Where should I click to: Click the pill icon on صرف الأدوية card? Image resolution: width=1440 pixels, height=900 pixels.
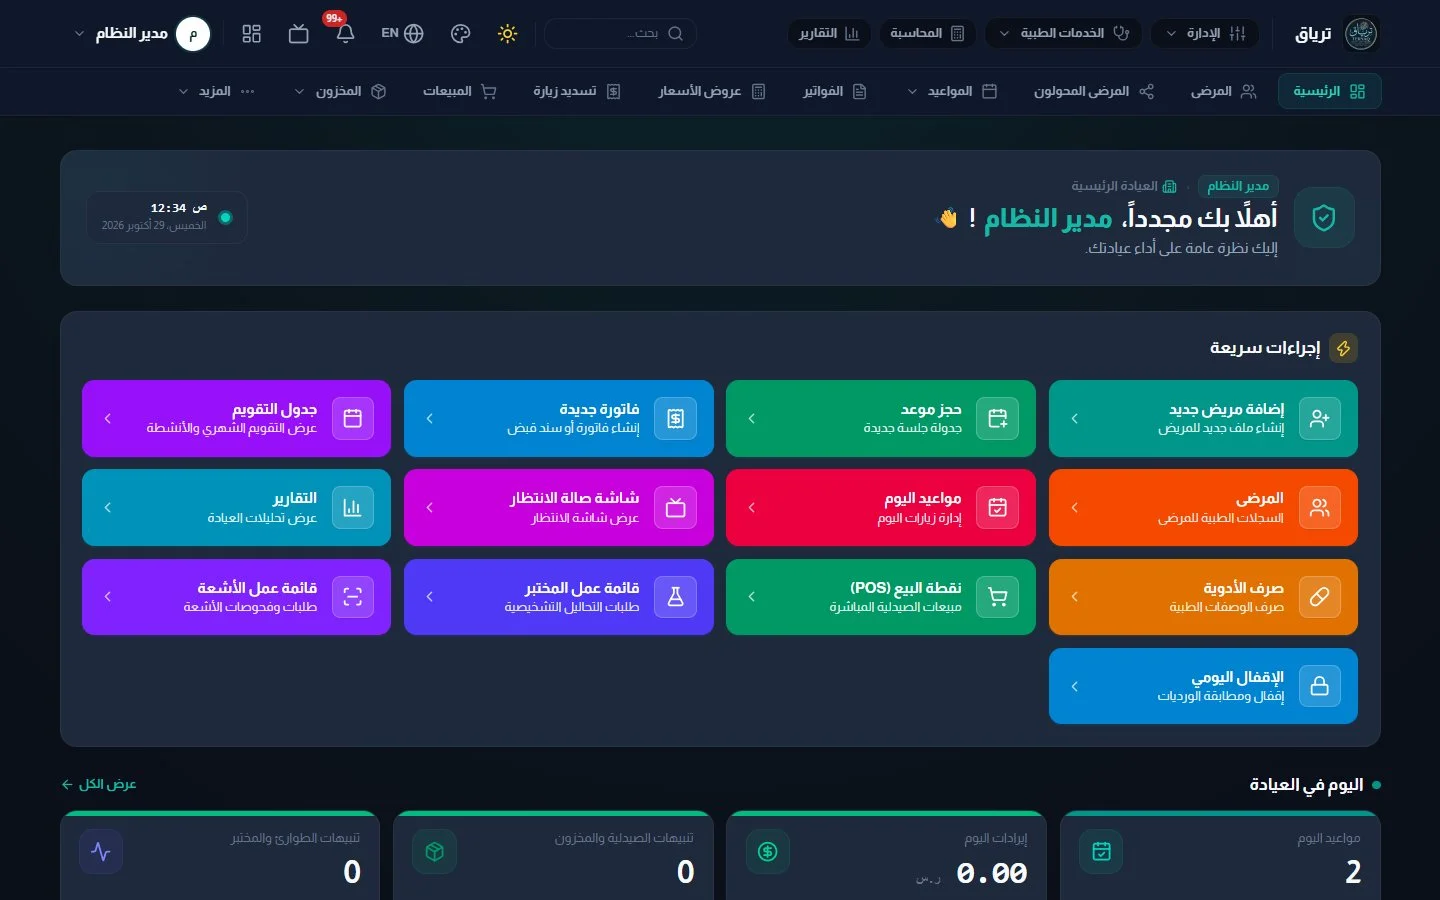tap(1320, 597)
